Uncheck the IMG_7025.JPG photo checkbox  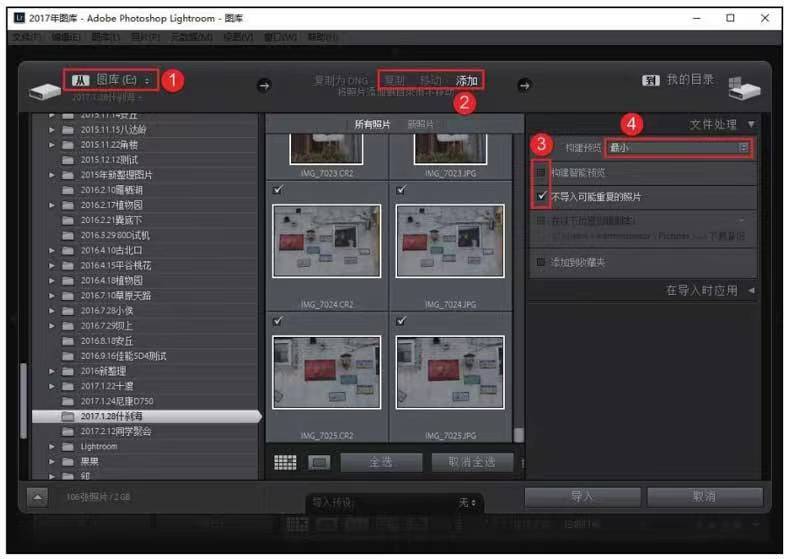[x=402, y=321]
